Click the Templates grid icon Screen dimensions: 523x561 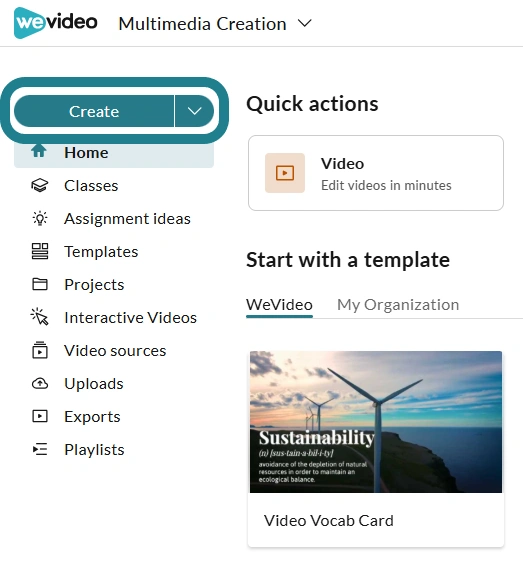(x=40, y=251)
